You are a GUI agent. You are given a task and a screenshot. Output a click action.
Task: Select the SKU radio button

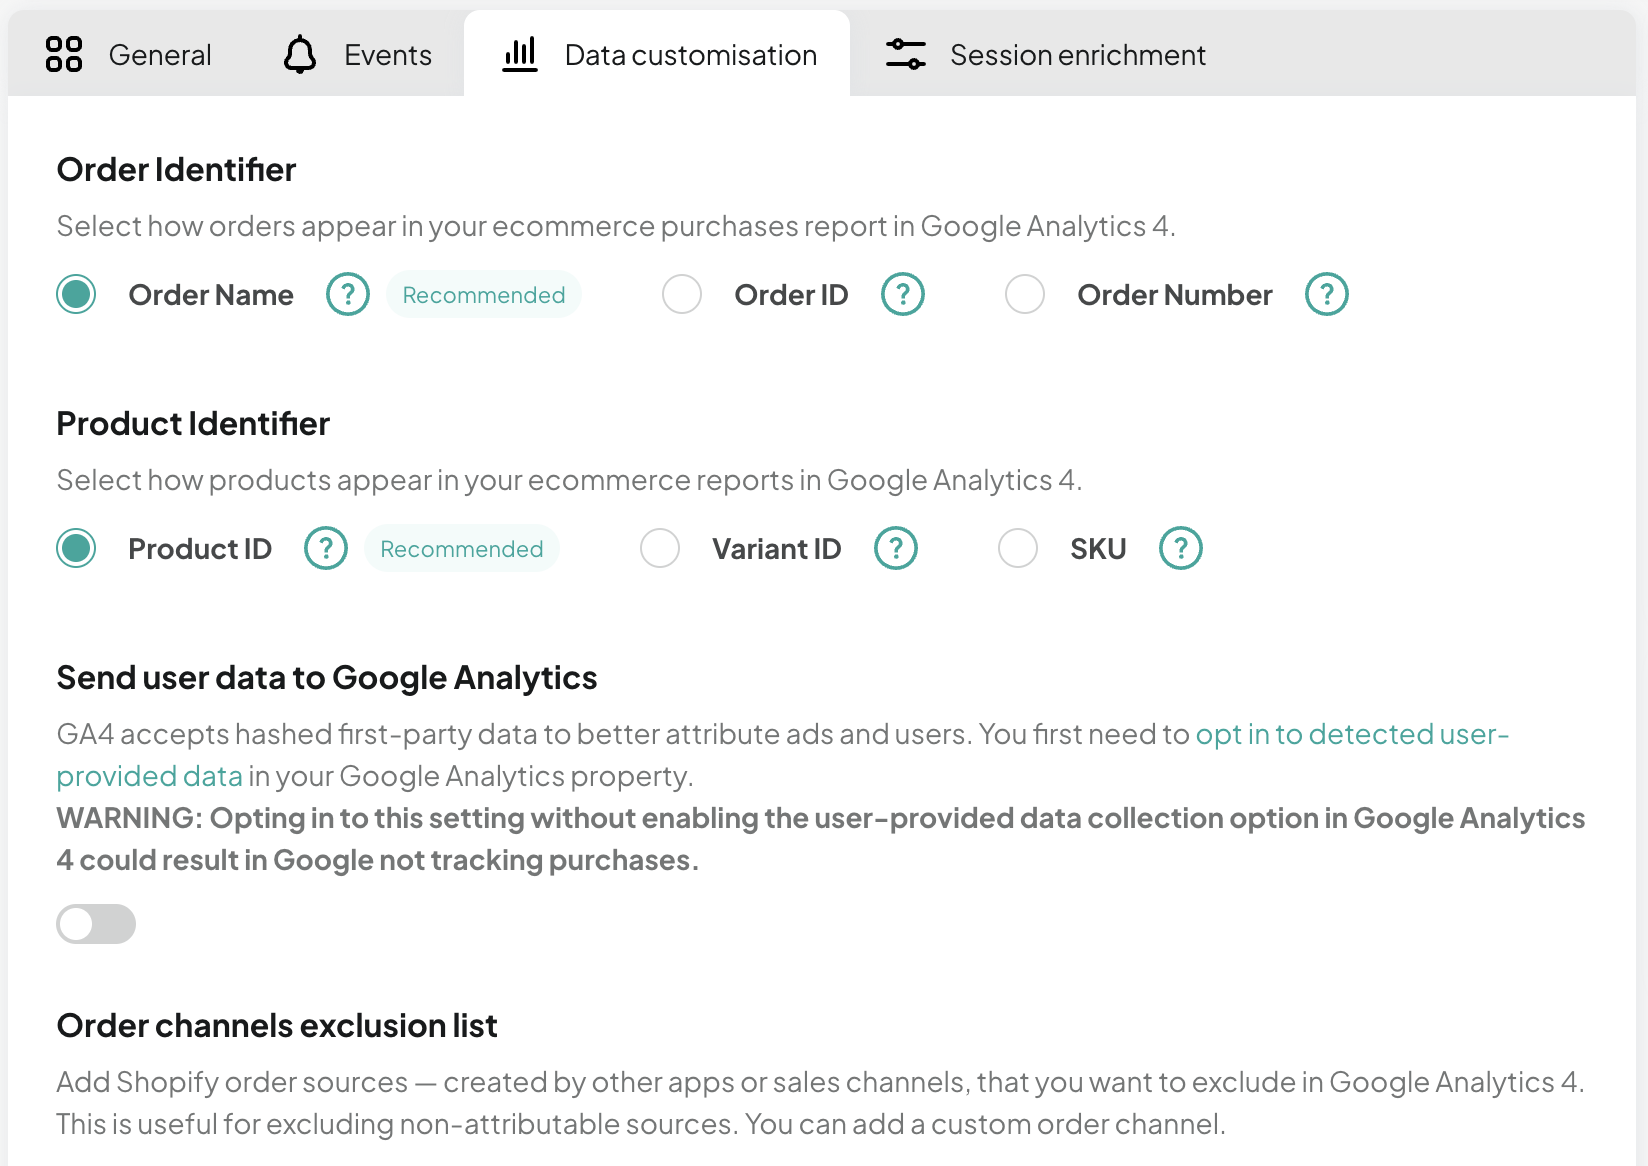pyautogui.click(x=1018, y=548)
